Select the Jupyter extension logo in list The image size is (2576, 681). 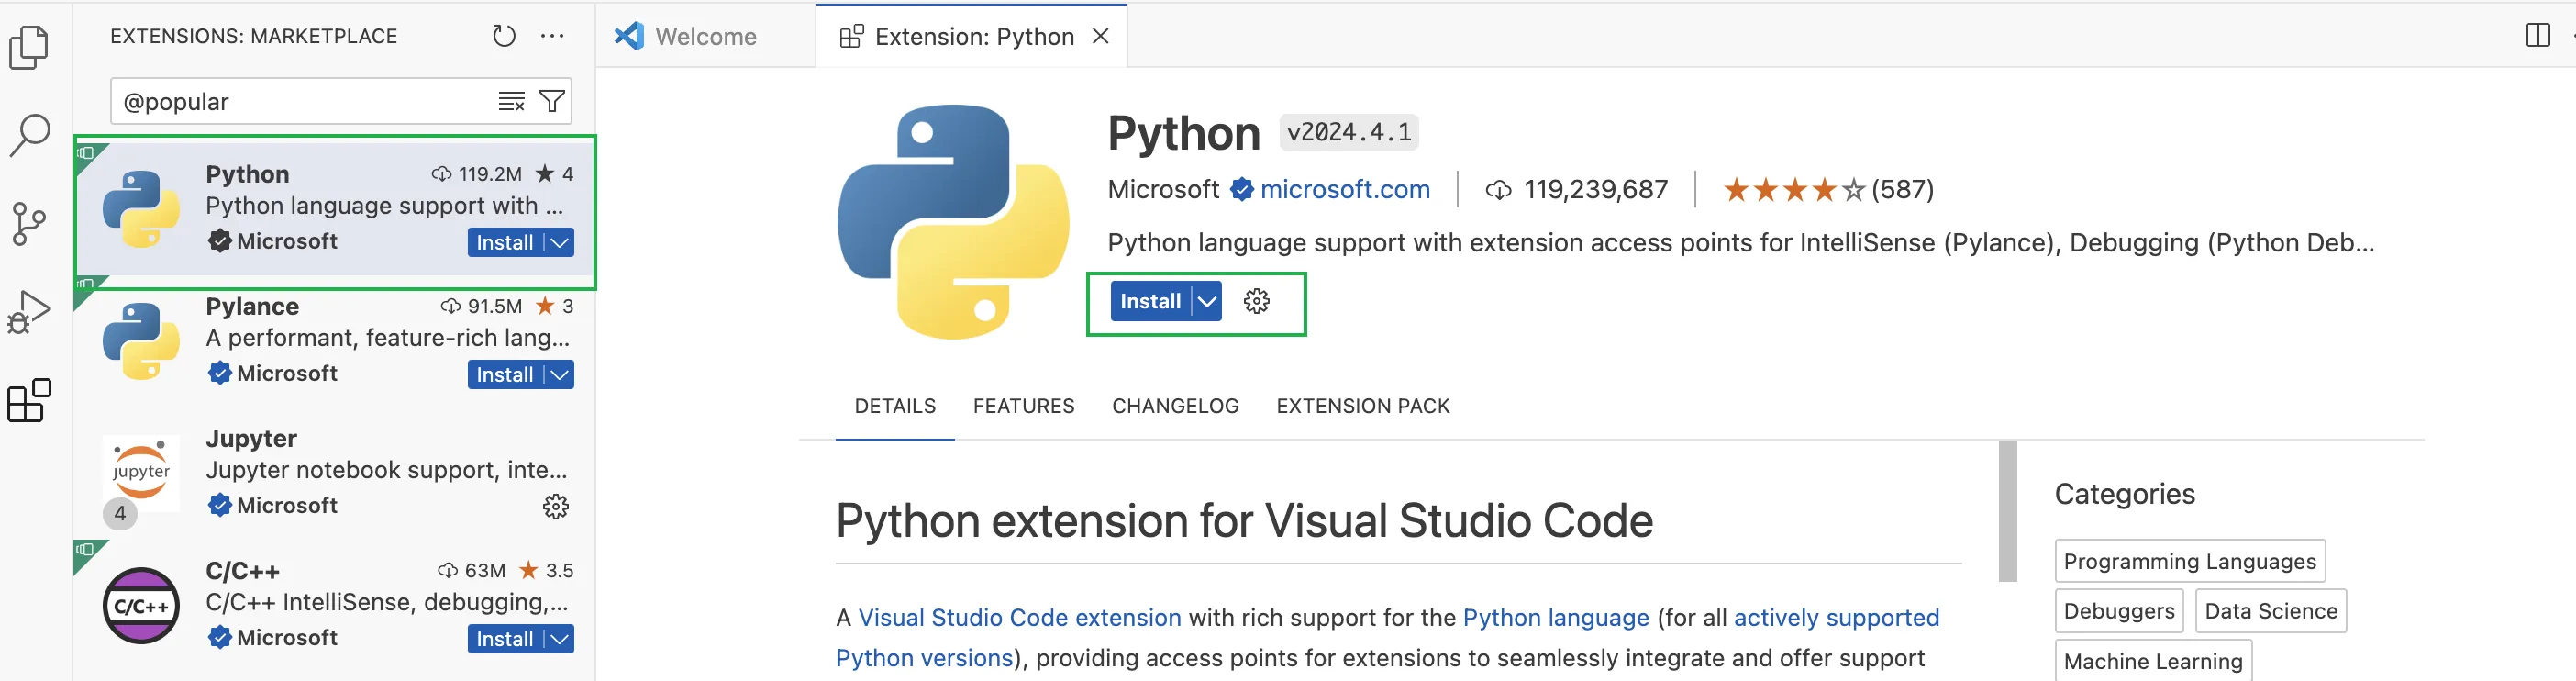pos(141,473)
